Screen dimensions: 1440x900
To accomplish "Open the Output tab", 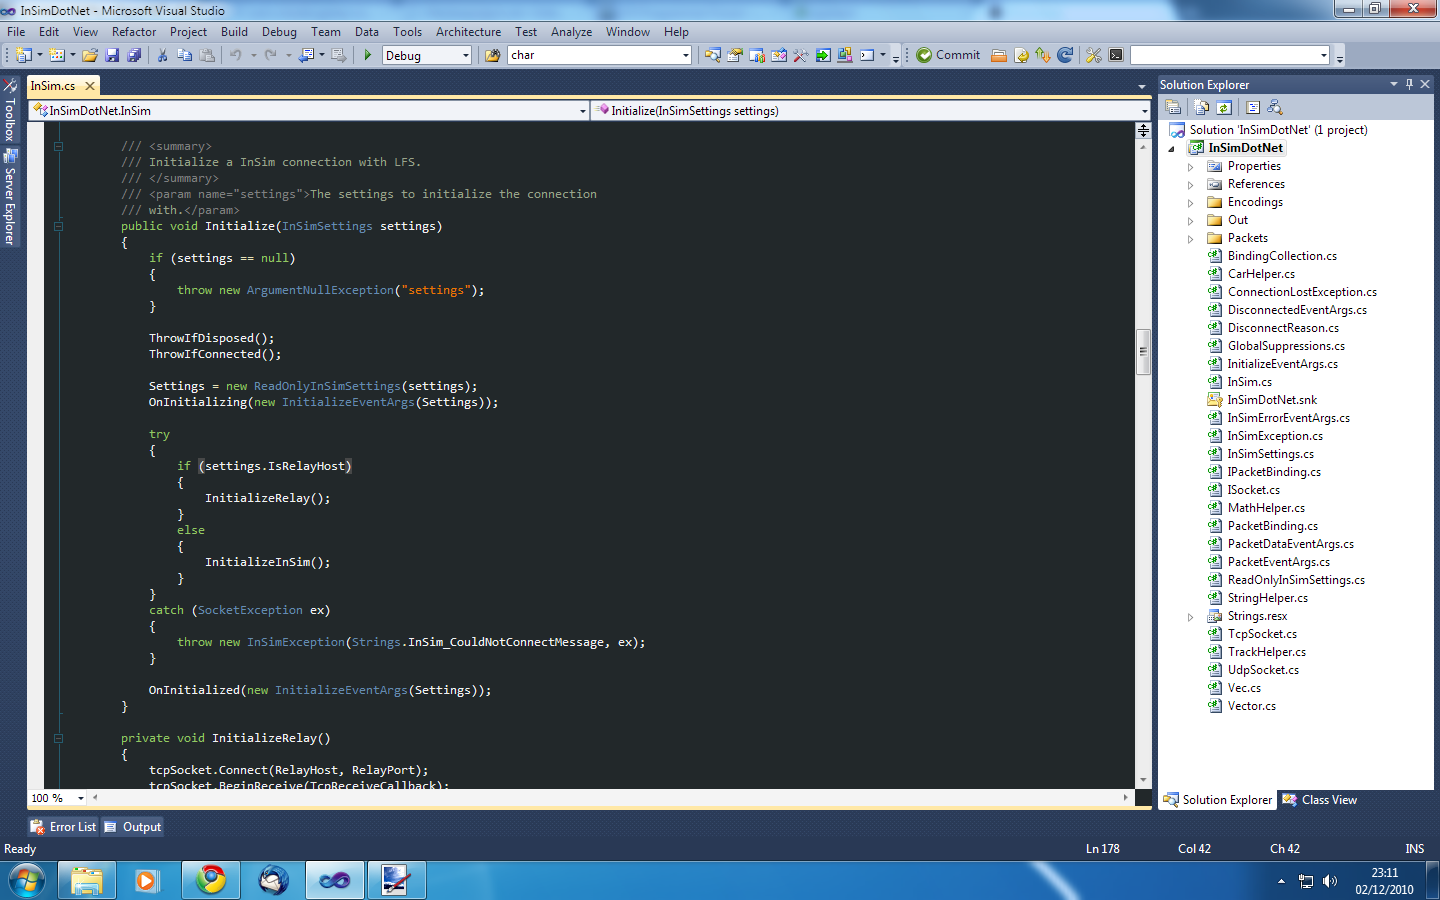I will point(133,827).
